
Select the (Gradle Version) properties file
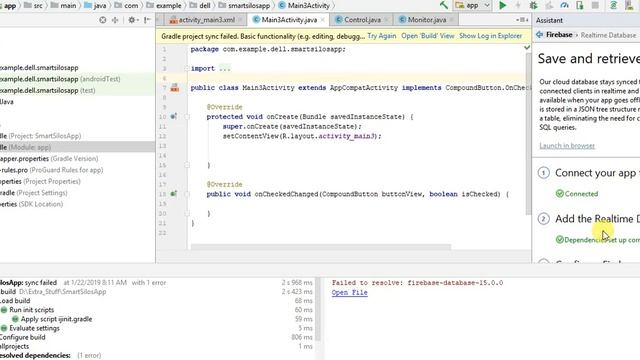click(x=77, y=159)
